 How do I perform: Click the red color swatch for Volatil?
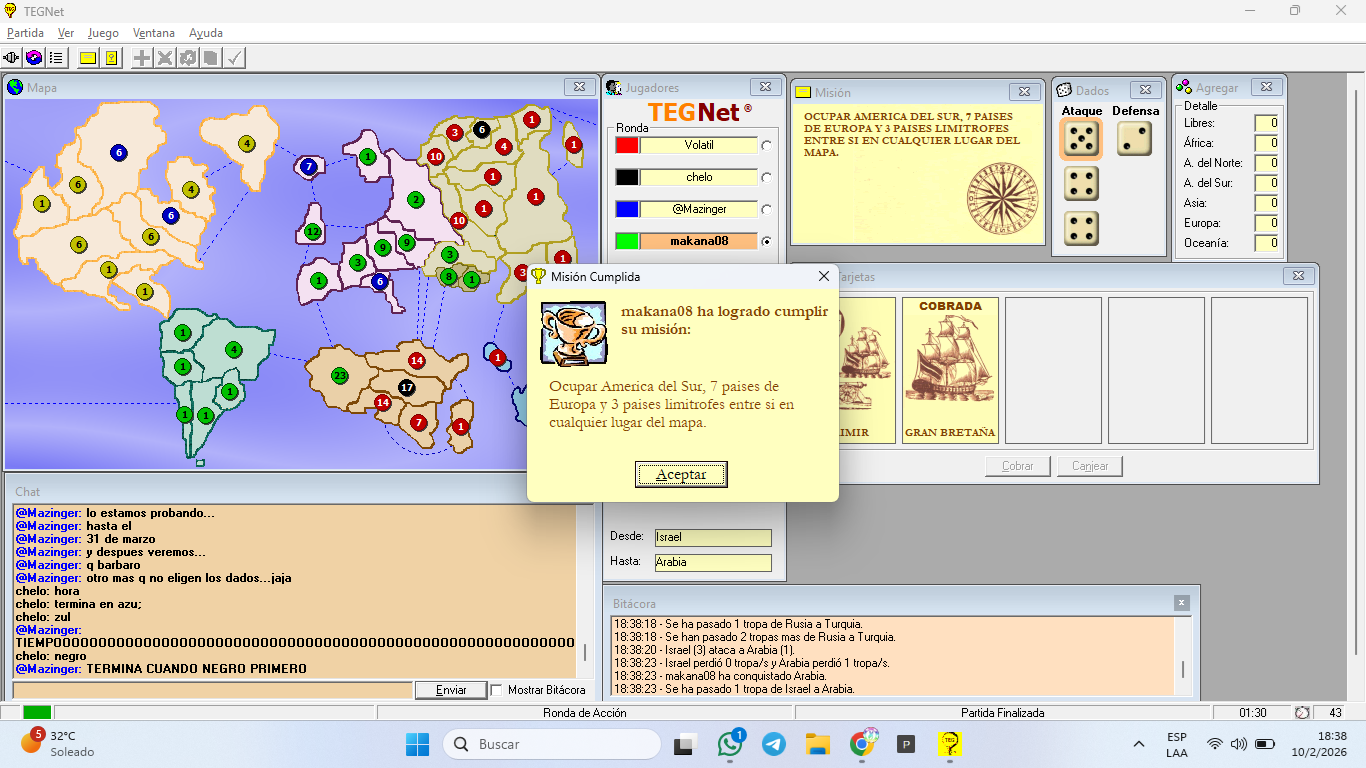pos(627,145)
